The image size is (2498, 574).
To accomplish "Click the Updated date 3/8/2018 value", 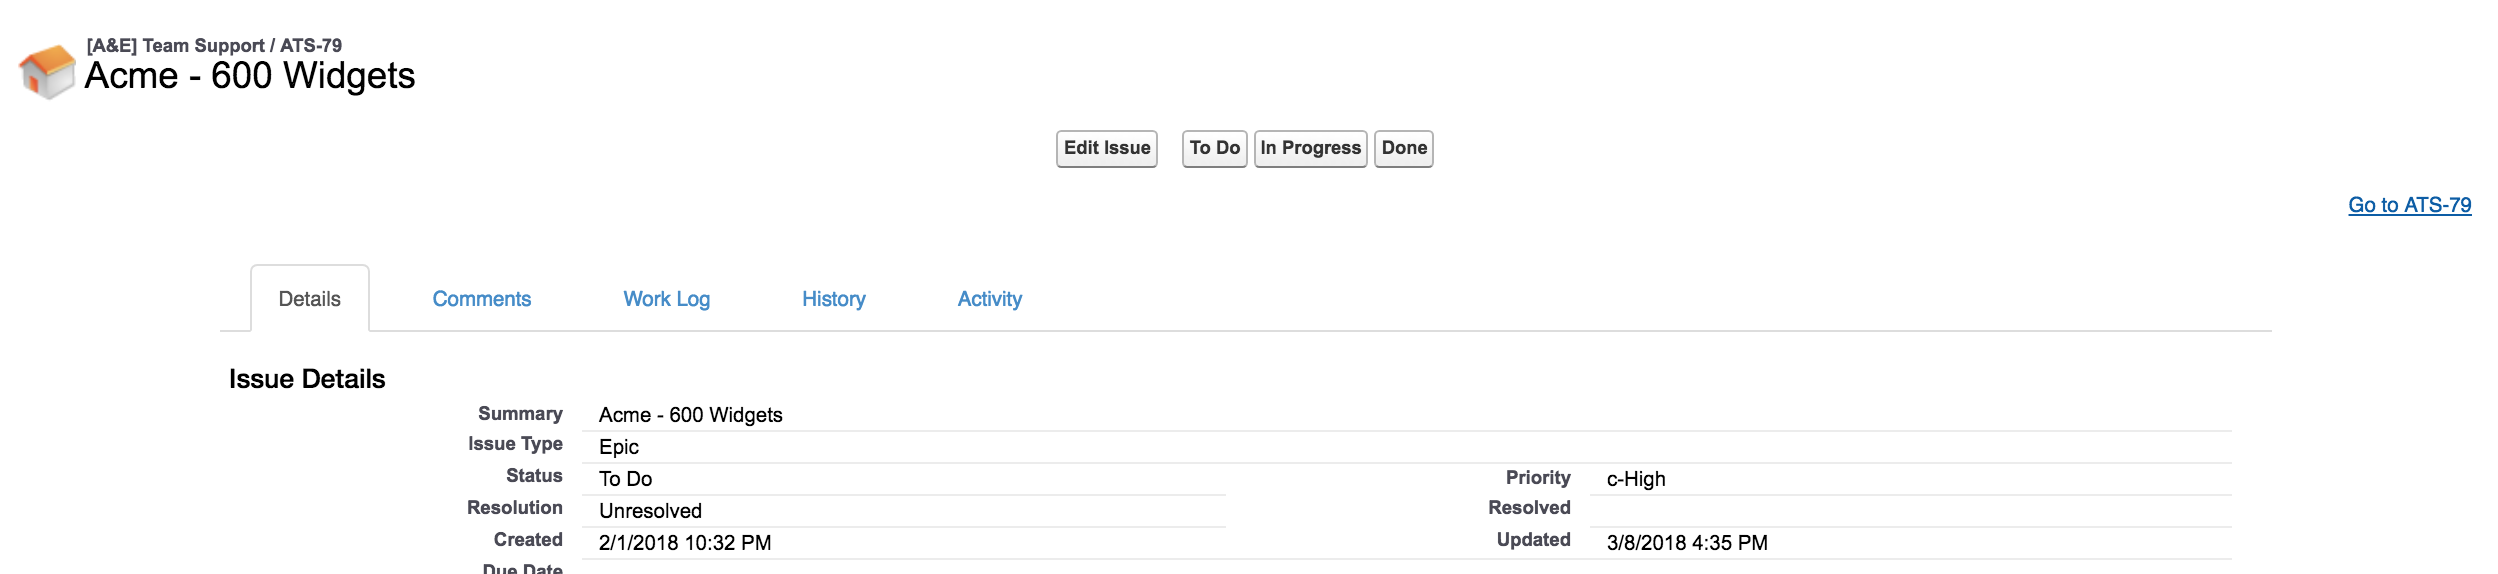I will tap(1686, 543).
